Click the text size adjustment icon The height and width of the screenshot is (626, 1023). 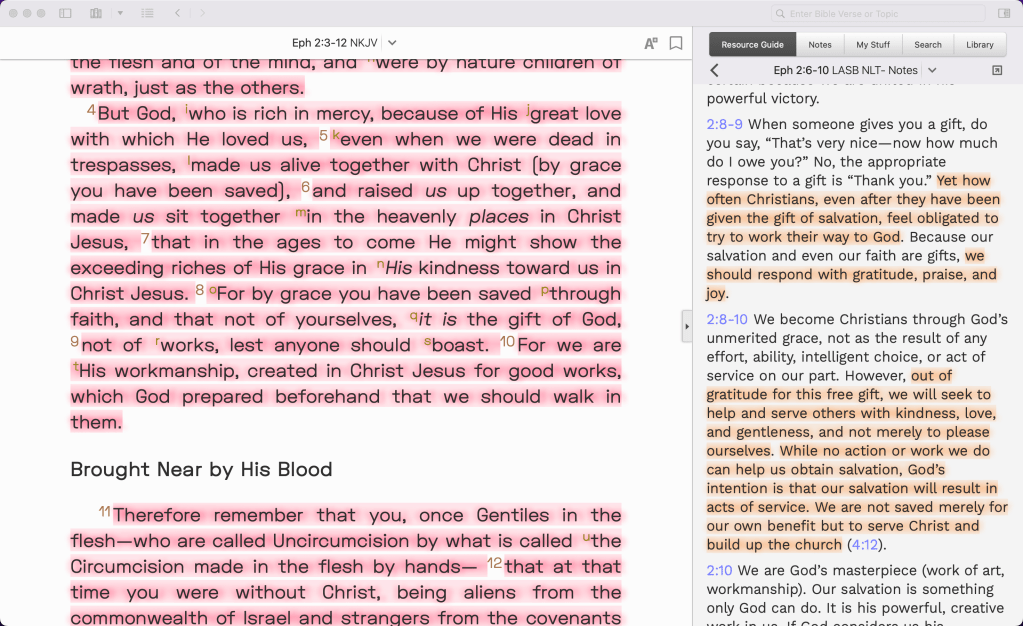coord(651,43)
